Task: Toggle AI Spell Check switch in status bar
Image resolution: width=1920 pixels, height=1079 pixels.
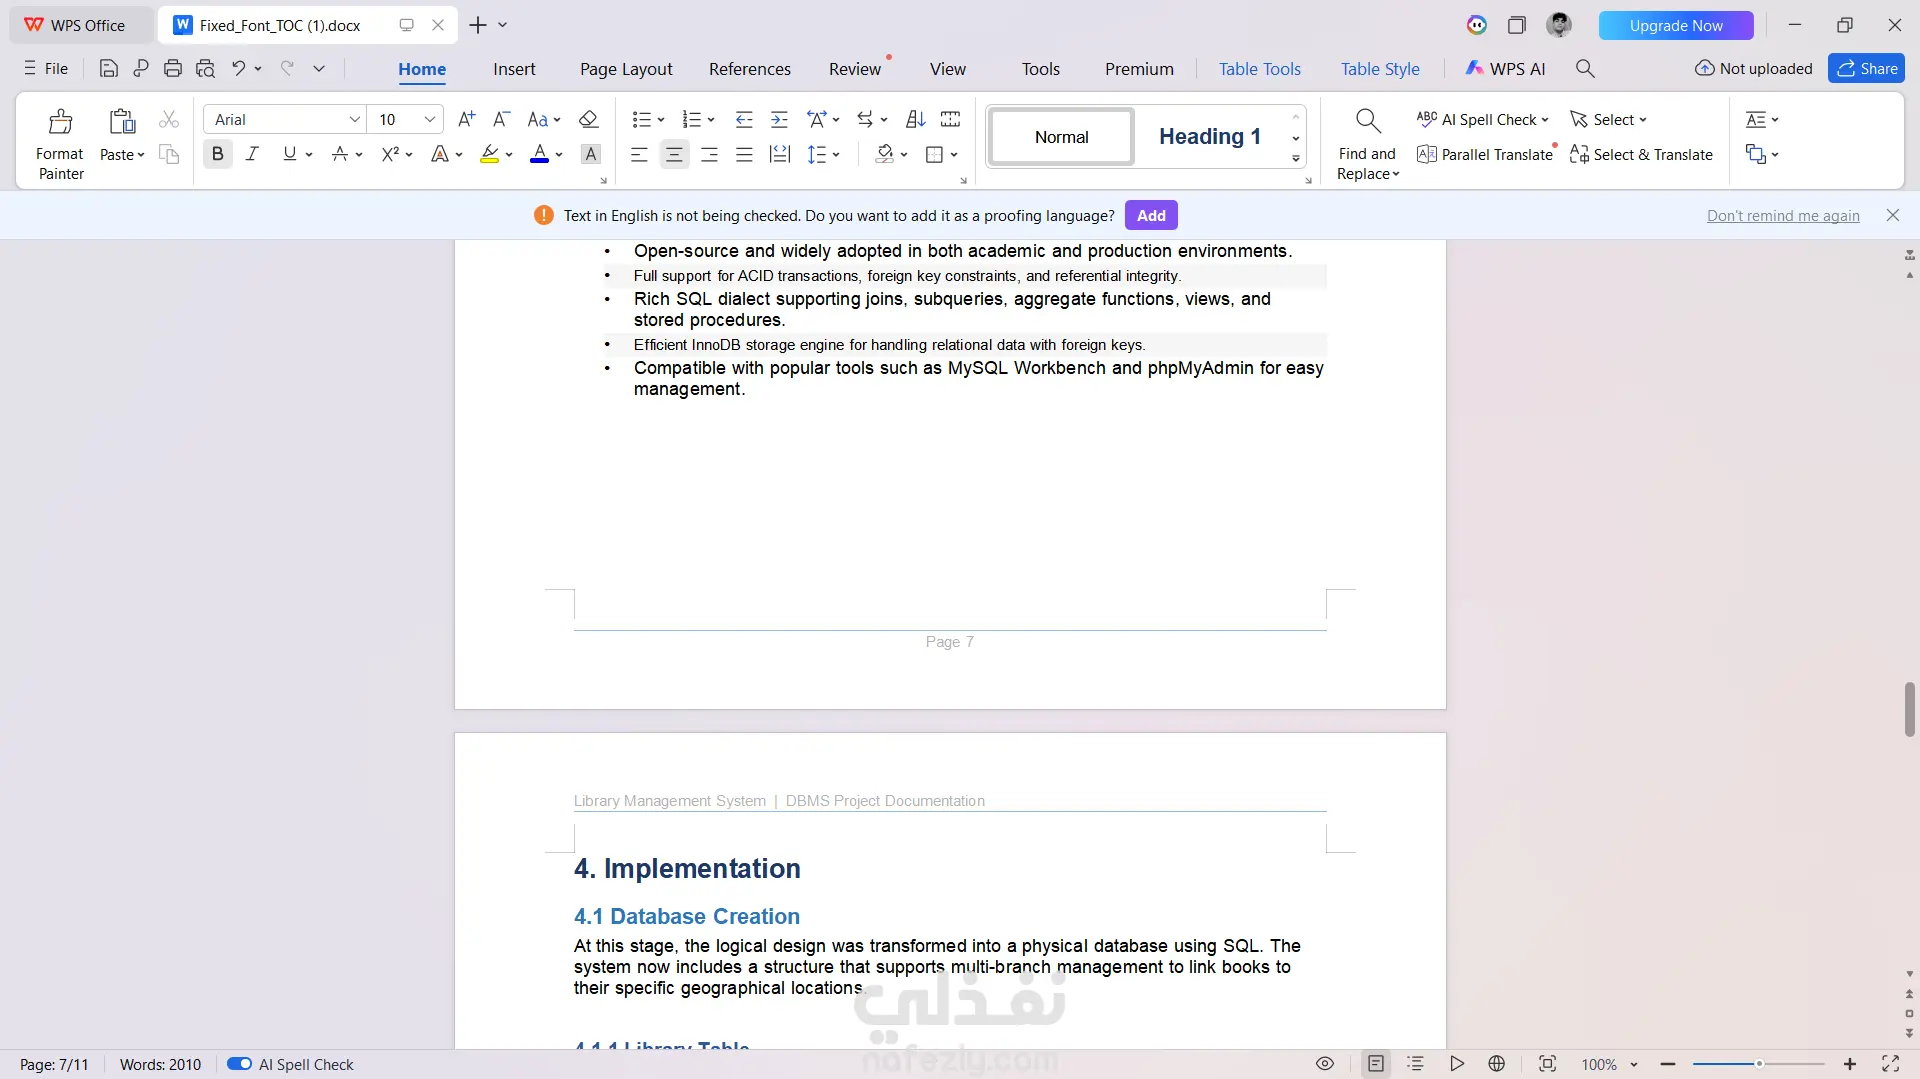Action: point(239,1064)
